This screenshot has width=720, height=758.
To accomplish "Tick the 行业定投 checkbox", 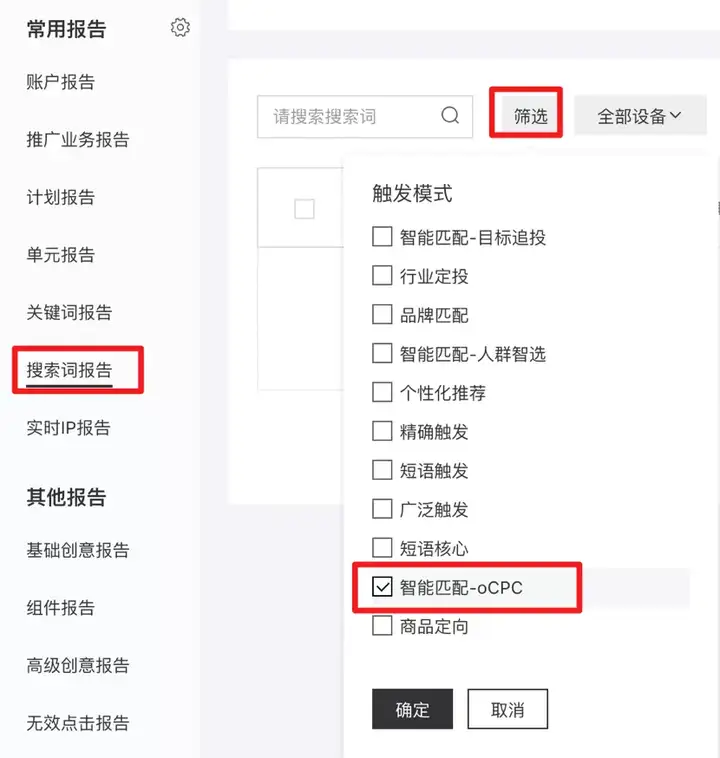I will [x=382, y=276].
